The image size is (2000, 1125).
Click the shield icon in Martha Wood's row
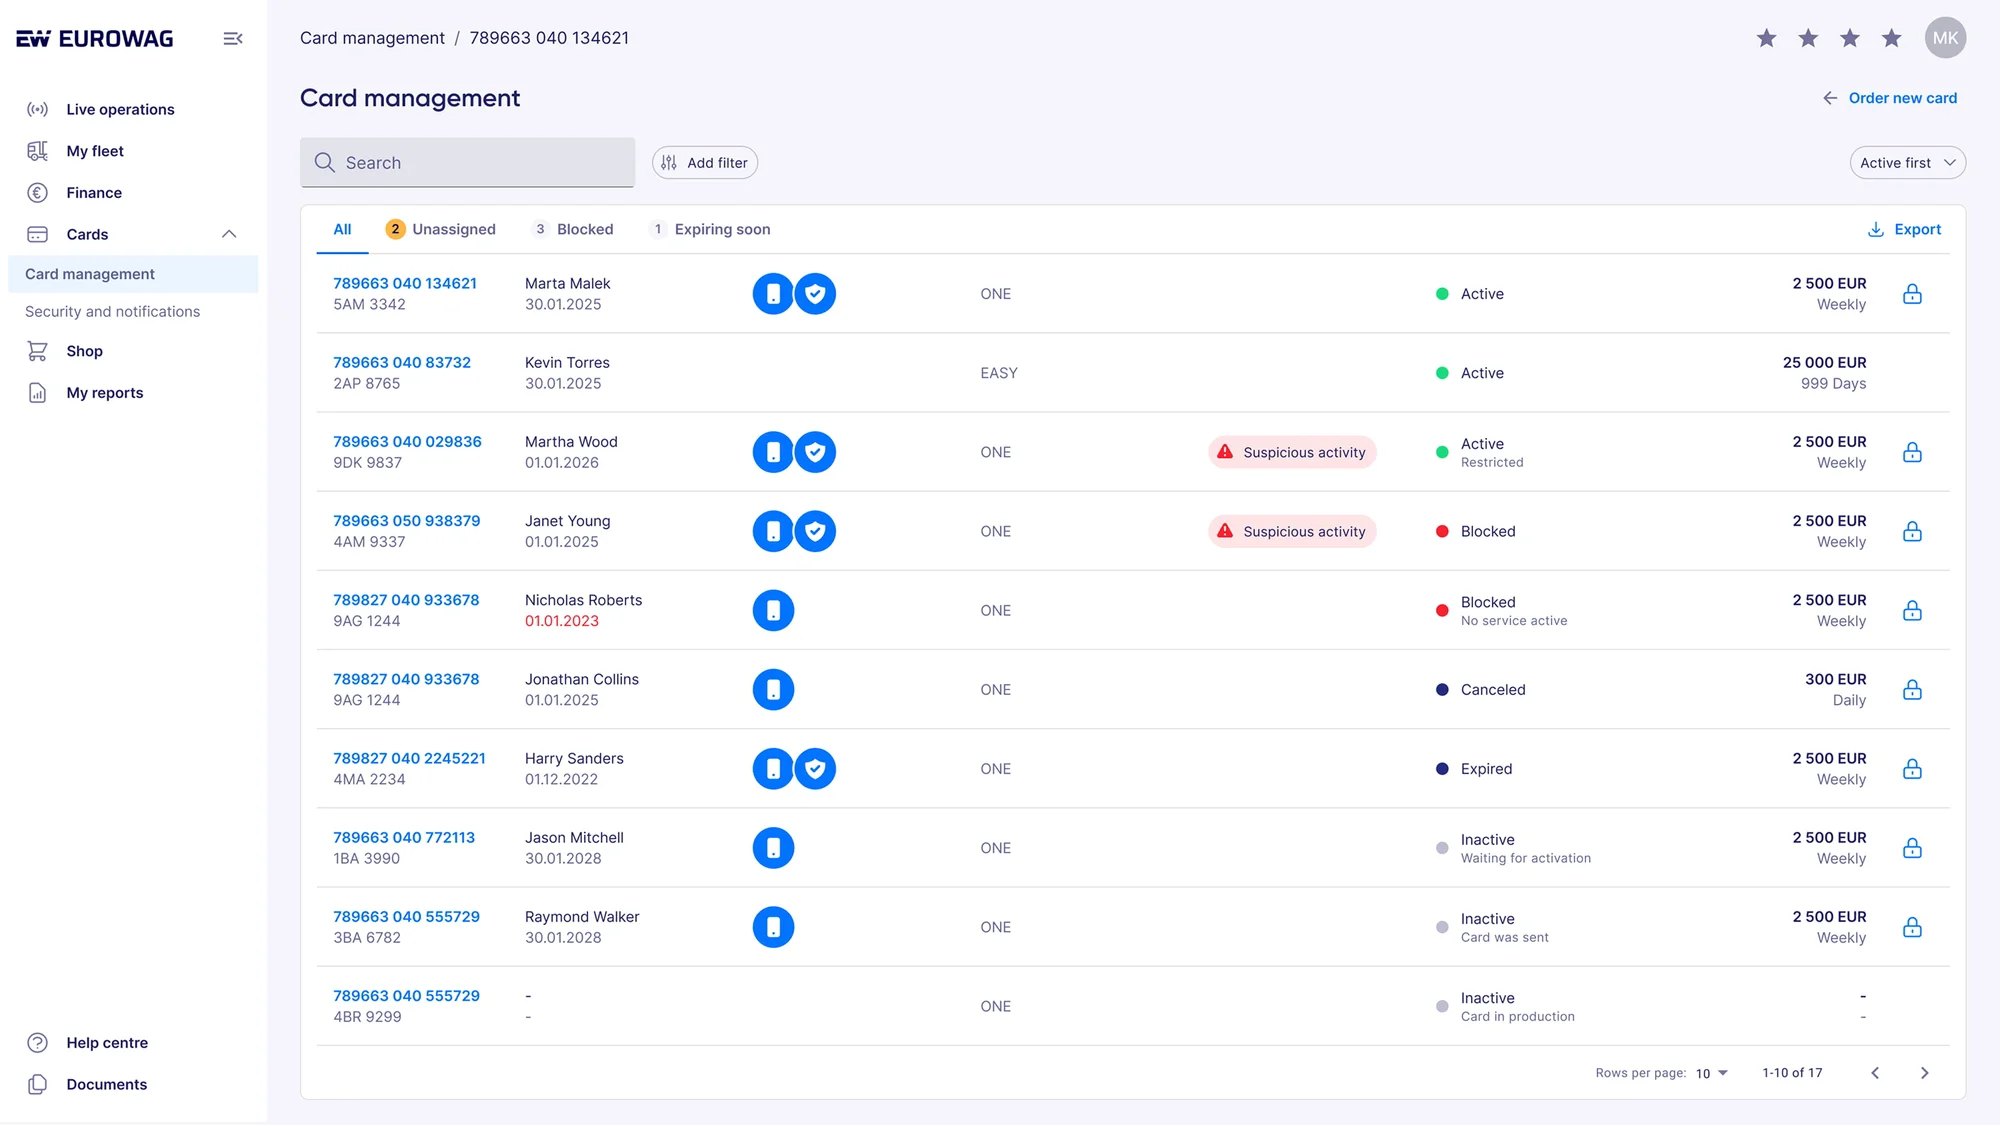click(x=815, y=452)
